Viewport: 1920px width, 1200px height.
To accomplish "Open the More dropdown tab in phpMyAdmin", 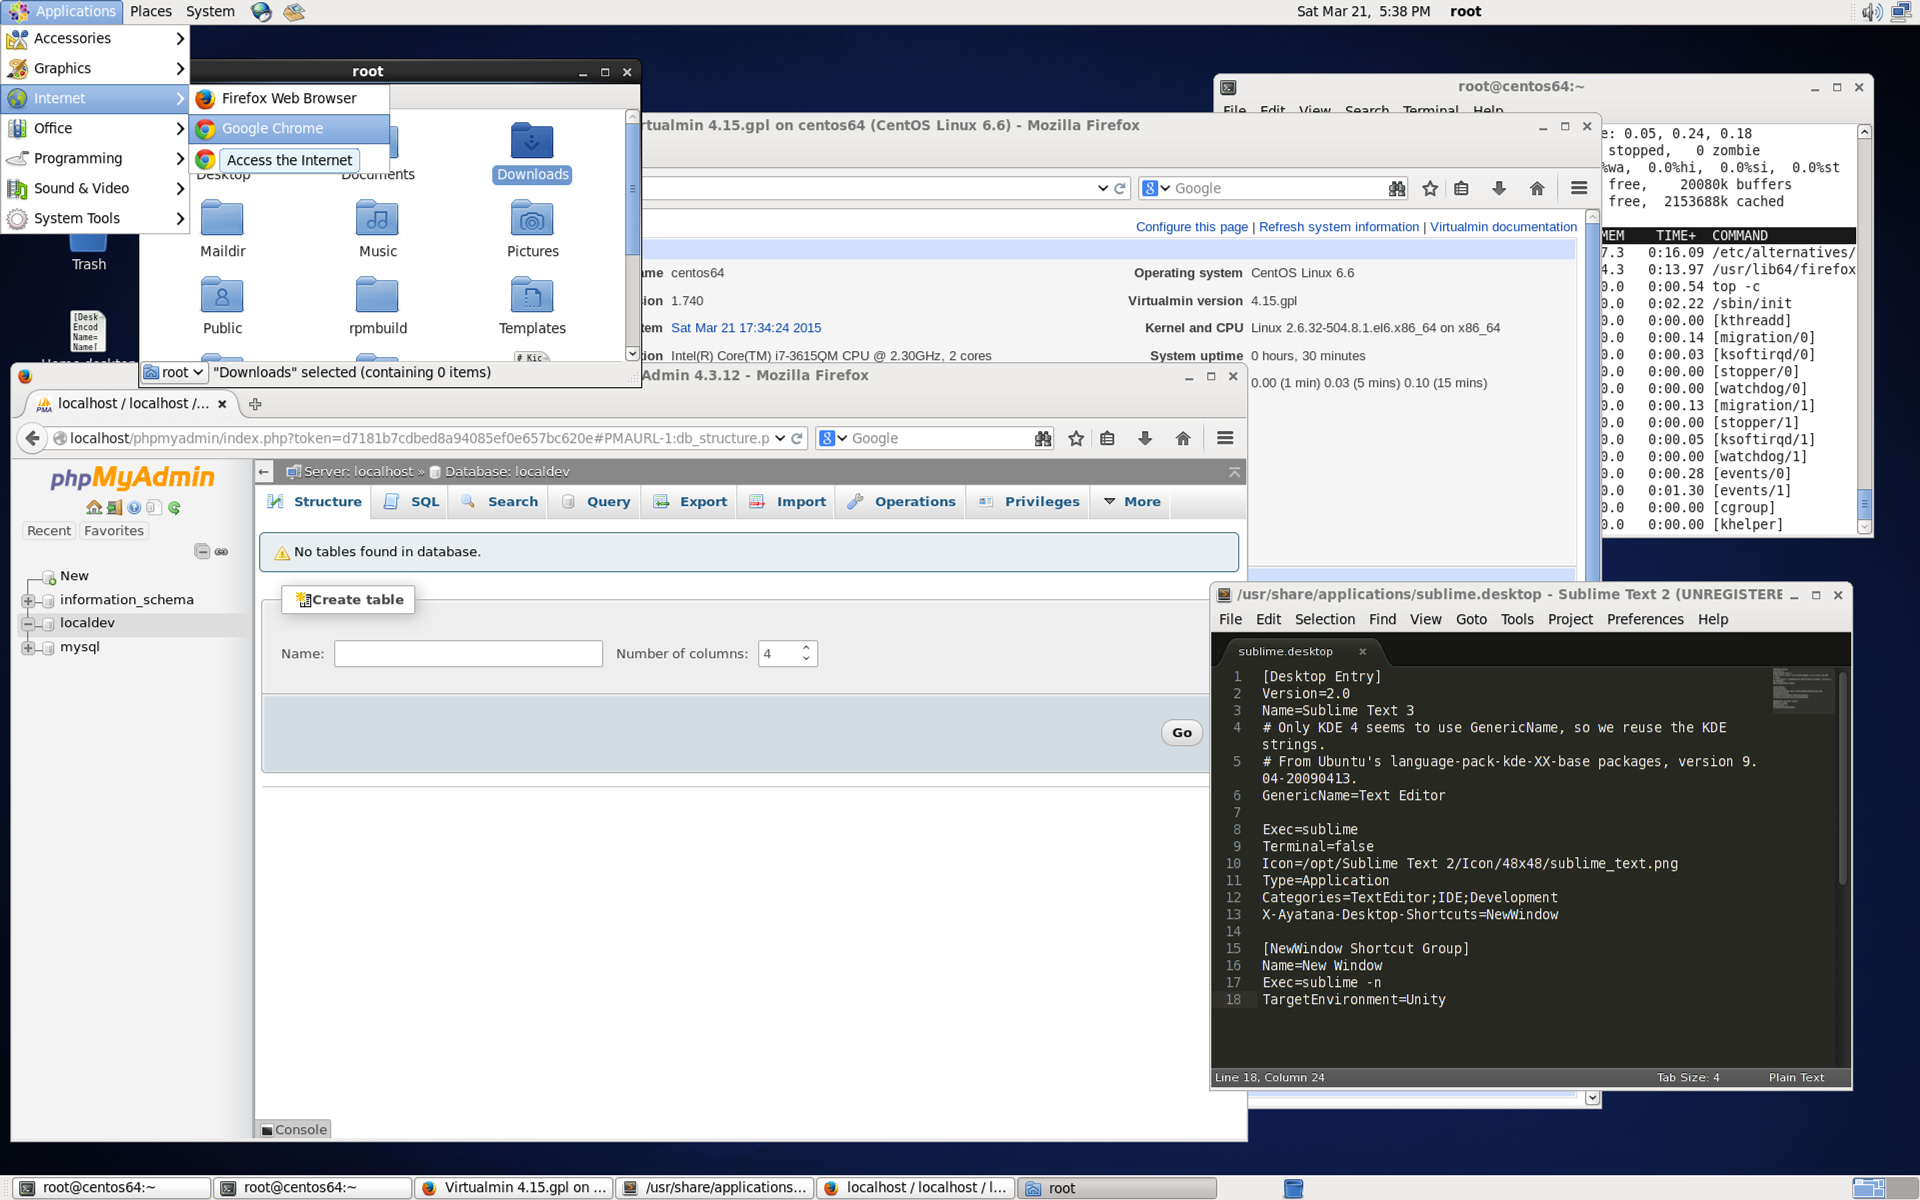I will click(1132, 502).
